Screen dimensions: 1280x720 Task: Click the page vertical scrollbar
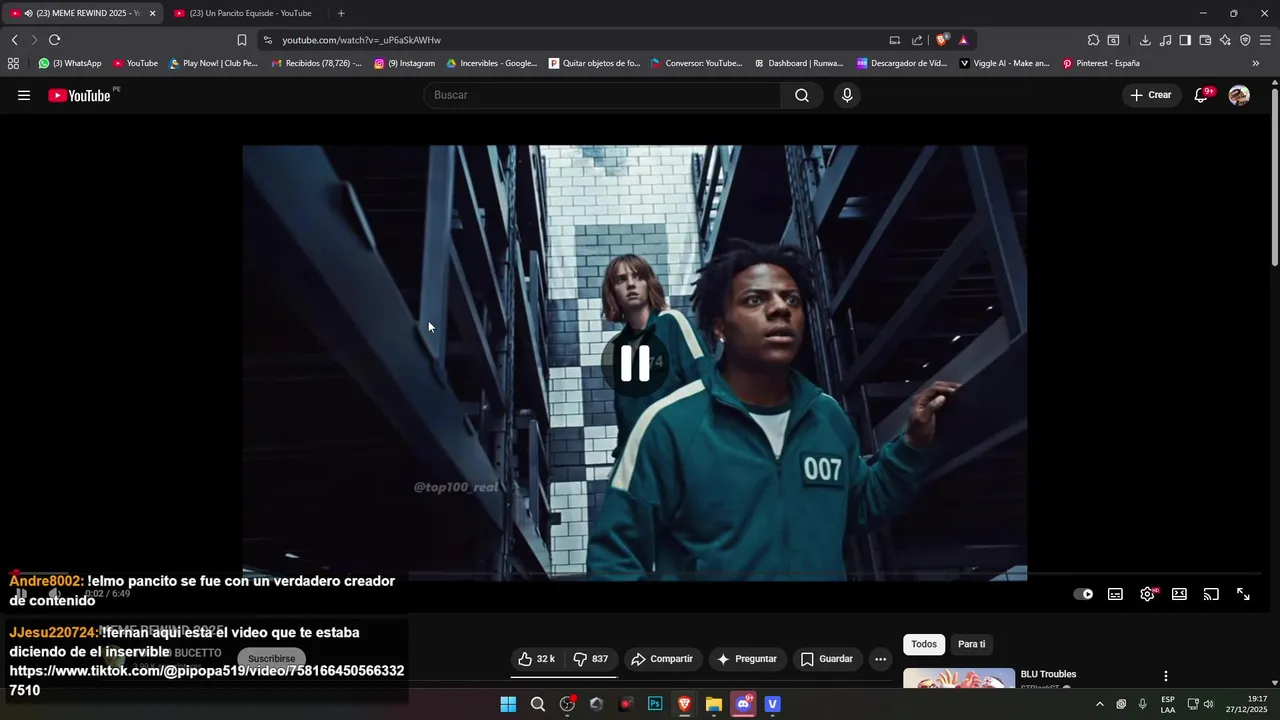tap(1275, 180)
